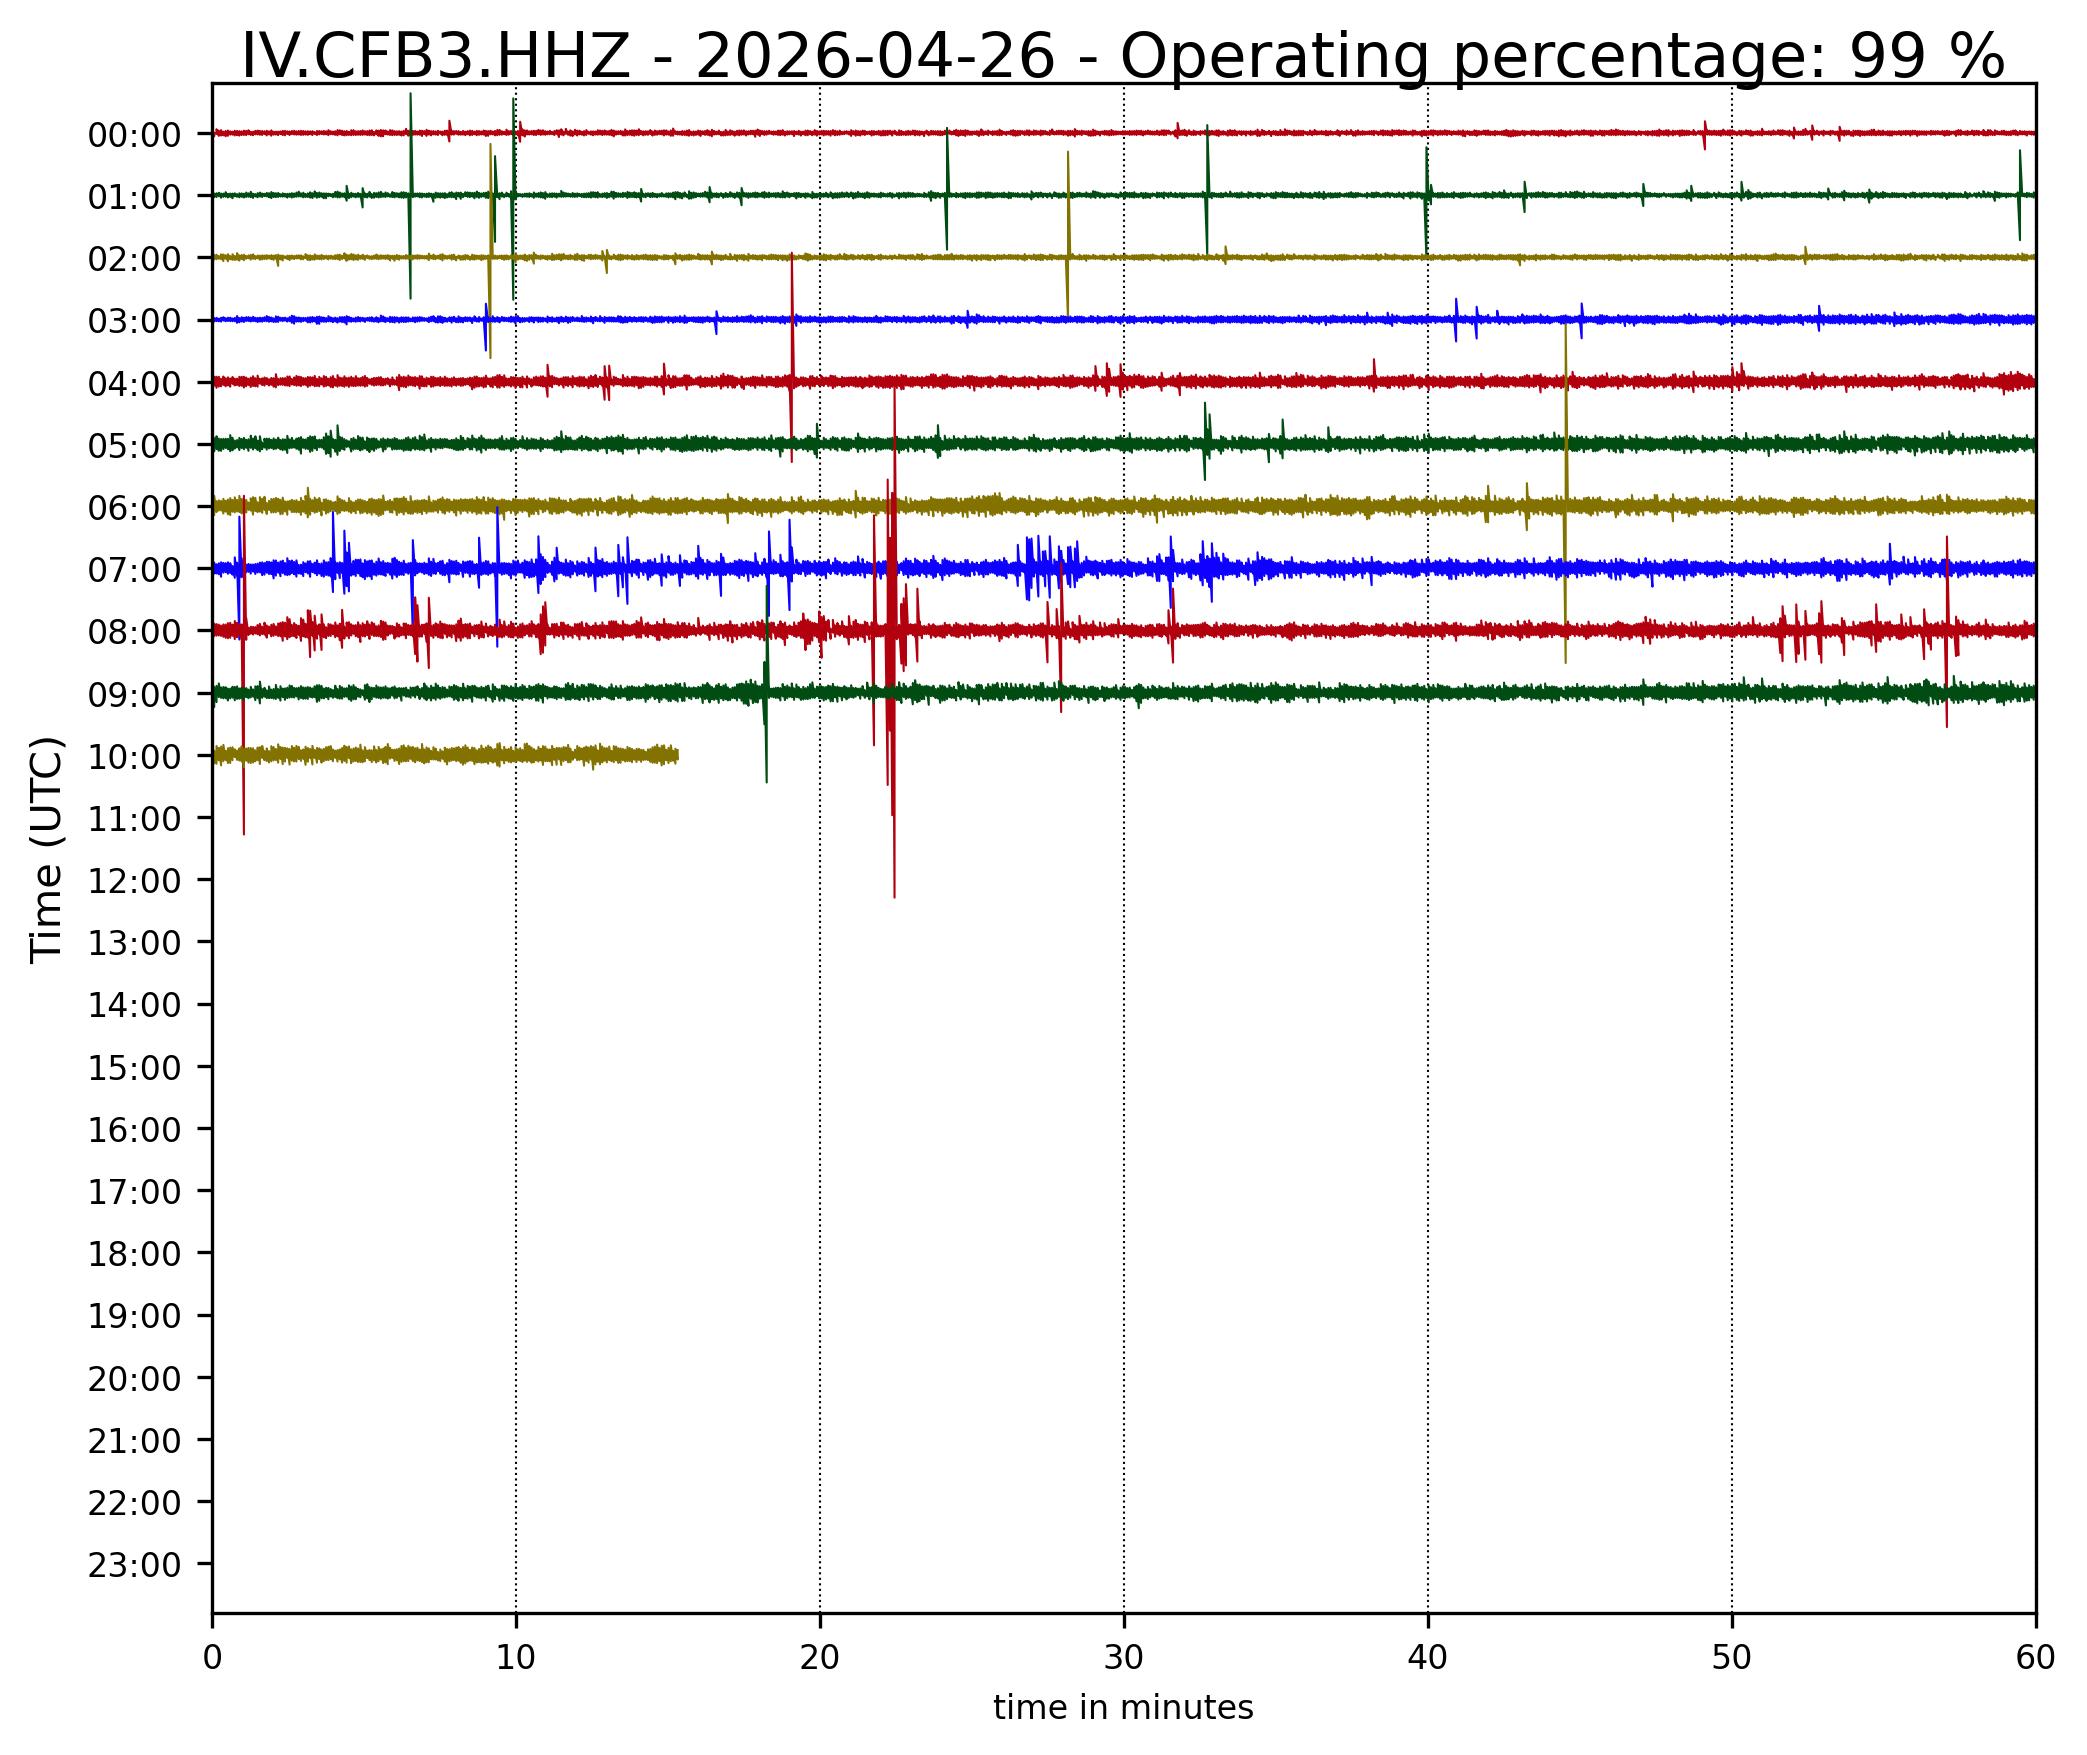This screenshot has height=1755, width=2087.
Task: Click the 18:00 hour label
Action: point(134,1254)
